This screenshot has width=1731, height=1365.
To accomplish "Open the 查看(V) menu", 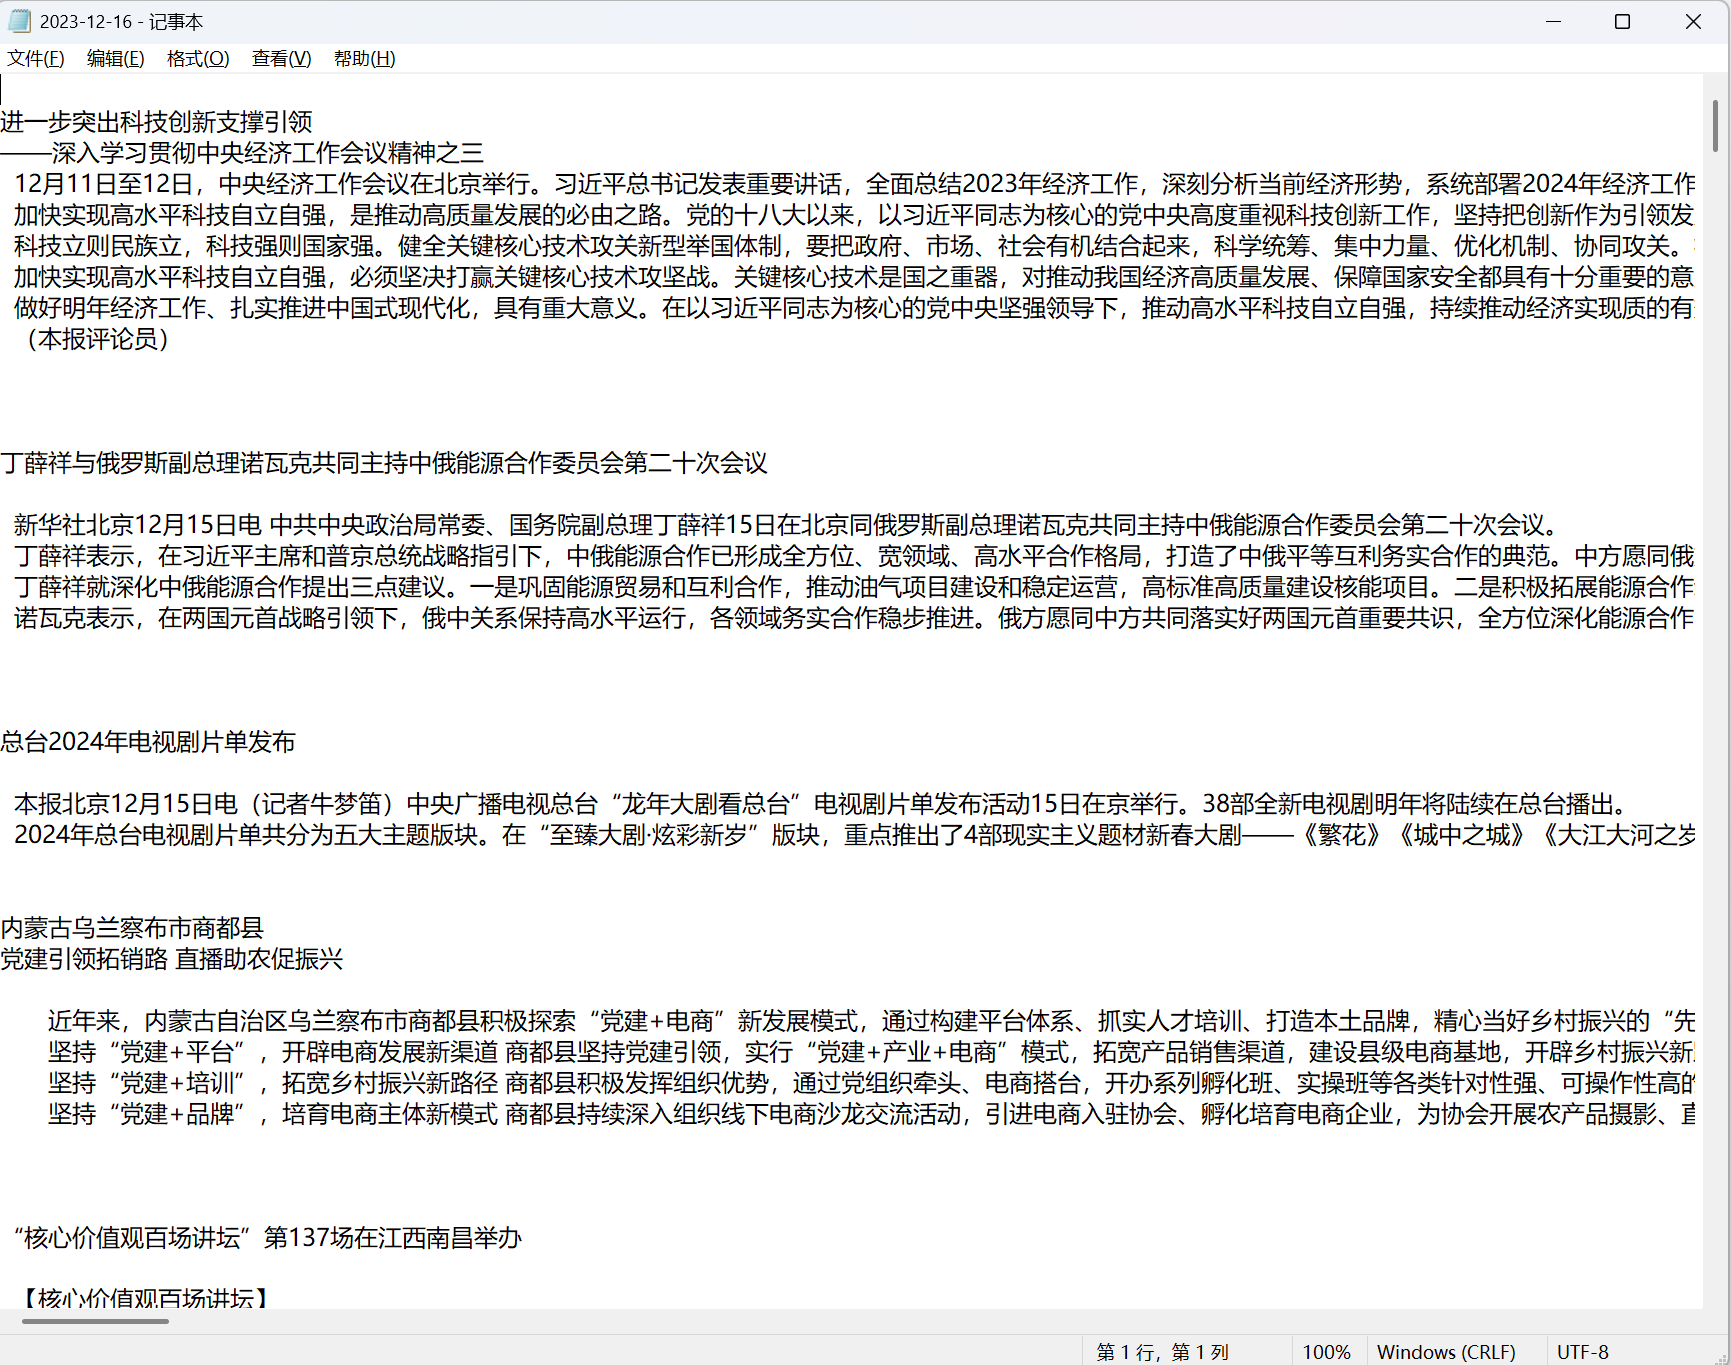I will pos(281,59).
